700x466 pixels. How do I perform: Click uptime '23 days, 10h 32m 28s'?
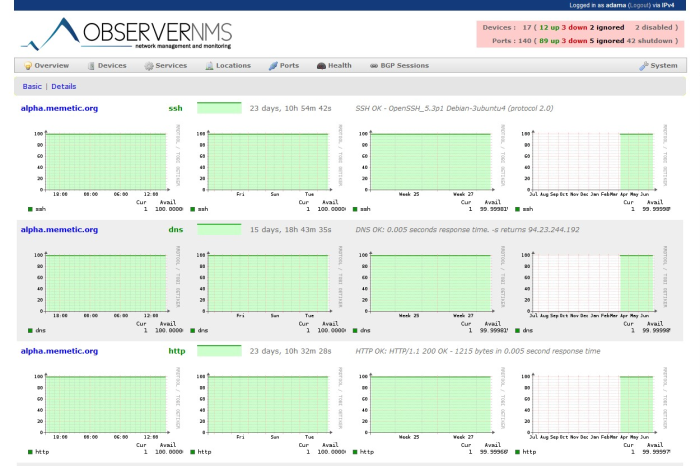click(x=291, y=351)
